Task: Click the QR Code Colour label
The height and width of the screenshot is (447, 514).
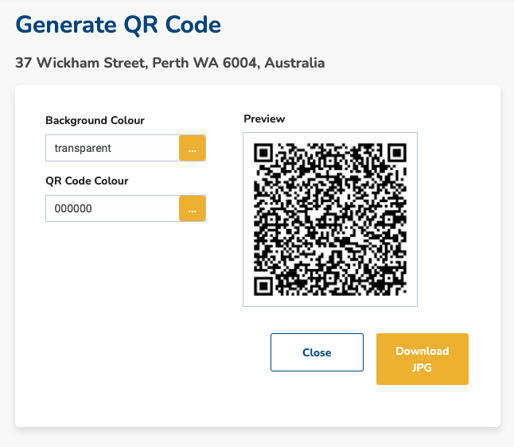Action: tap(87, 181)
